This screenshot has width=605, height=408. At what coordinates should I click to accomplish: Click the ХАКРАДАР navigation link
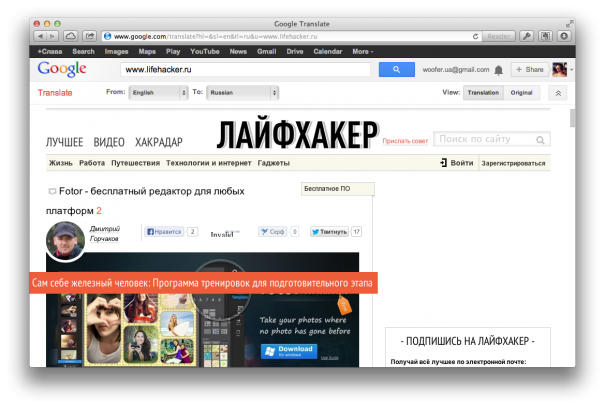[x=159, y=142]
